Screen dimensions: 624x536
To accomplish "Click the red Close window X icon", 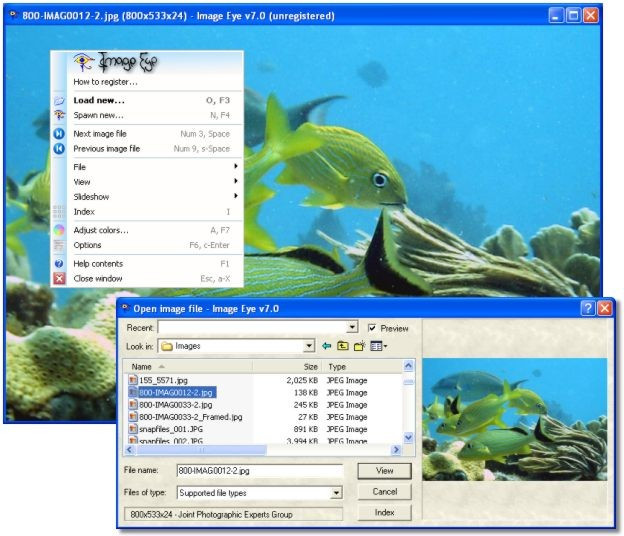I will pos(59,279).
